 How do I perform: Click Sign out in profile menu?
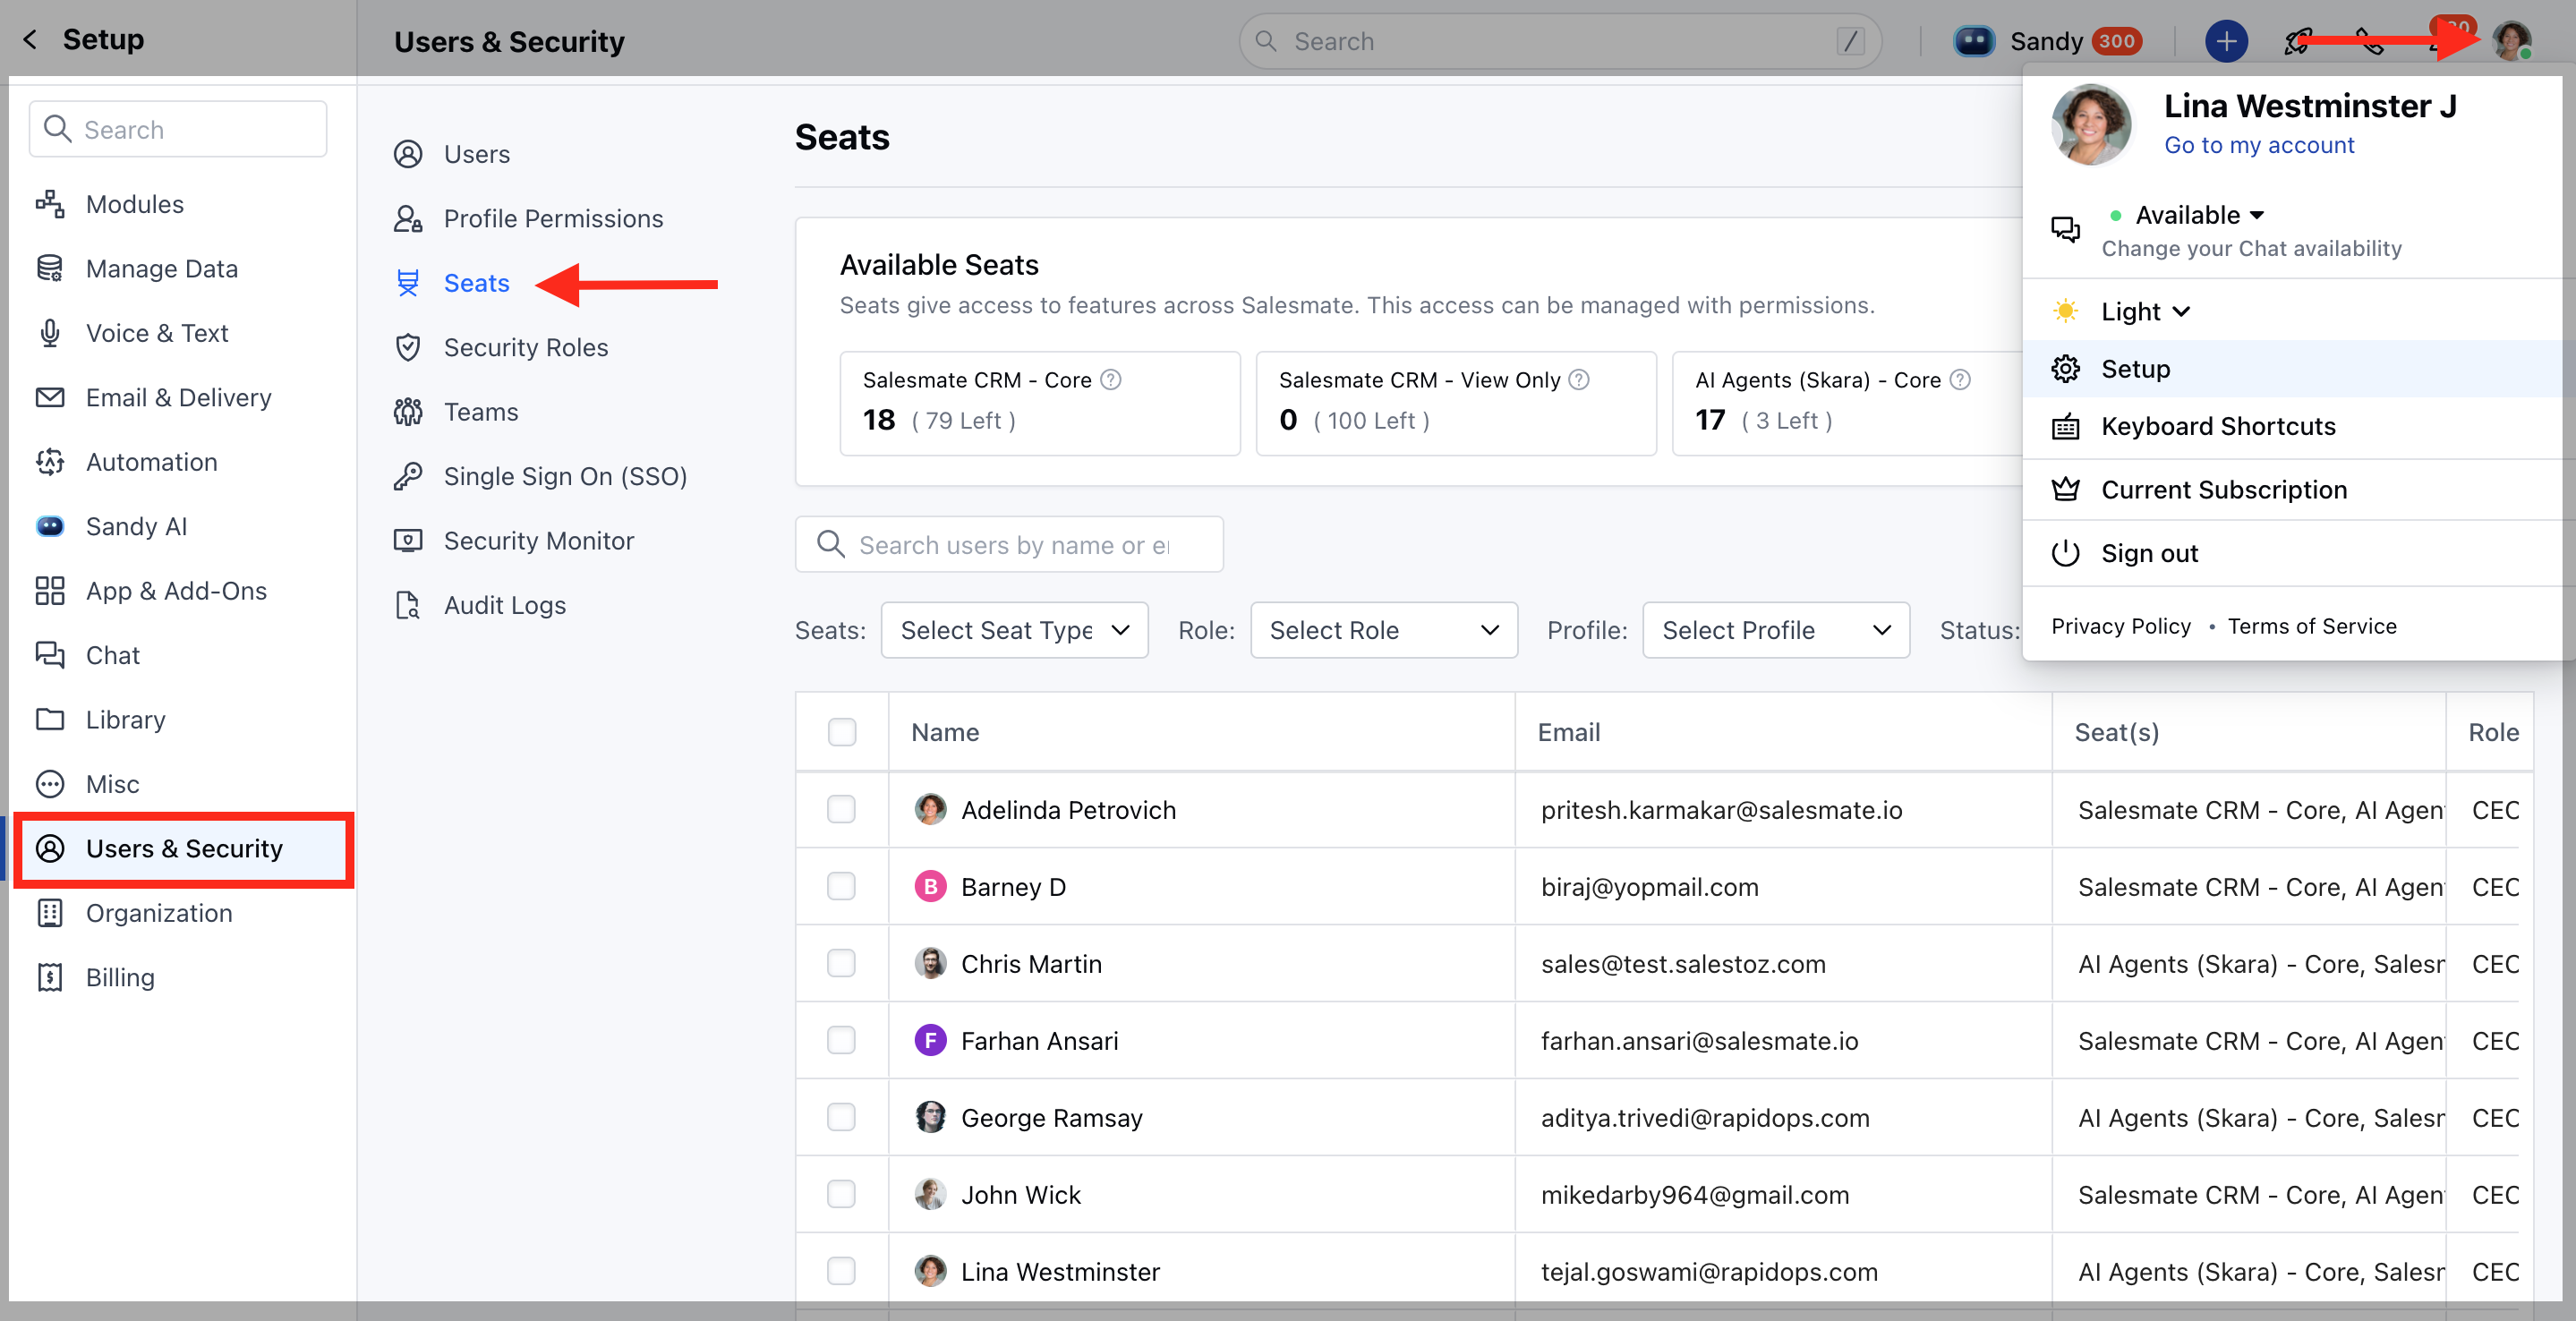[x=2149, y=553]
